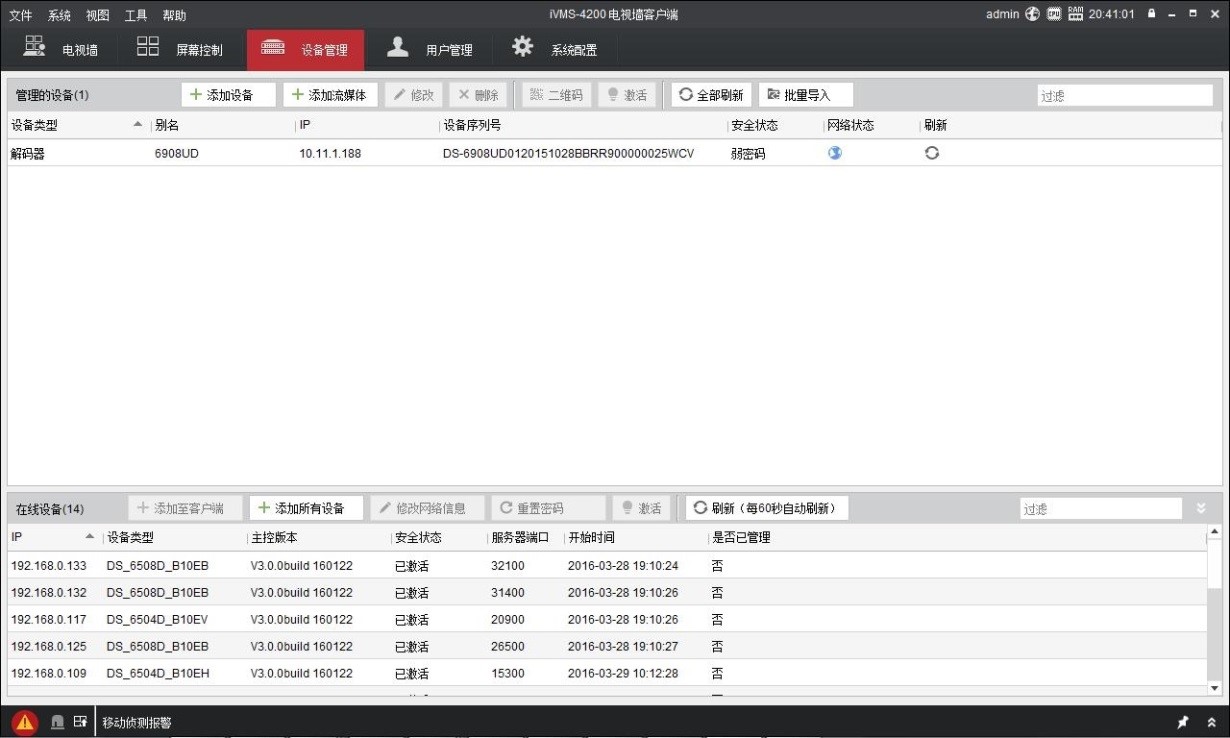Viewport: 1230px width, 738px height.
Task: Click the CPU usage icon
Action: pyautogui.click(x=1055, y=14)
